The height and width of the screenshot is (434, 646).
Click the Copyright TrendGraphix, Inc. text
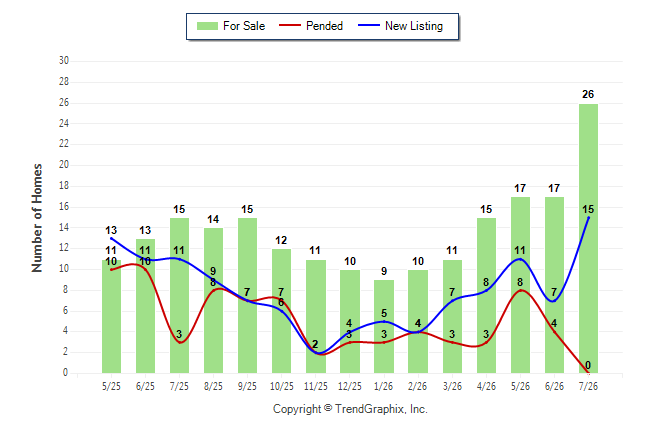[x=350, y=409]
